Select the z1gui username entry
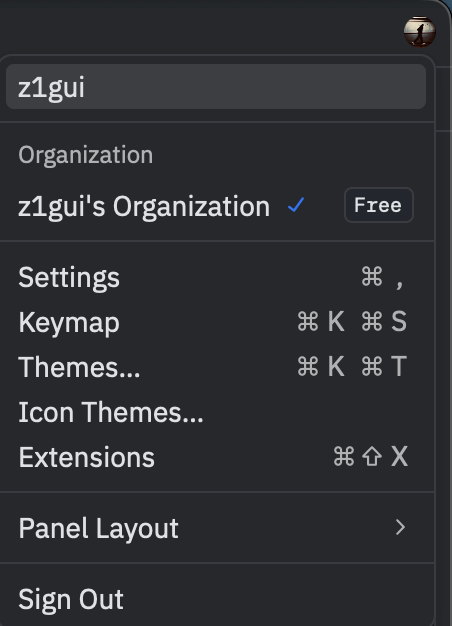The image size is (452, 626). click(x=216, y=87)
